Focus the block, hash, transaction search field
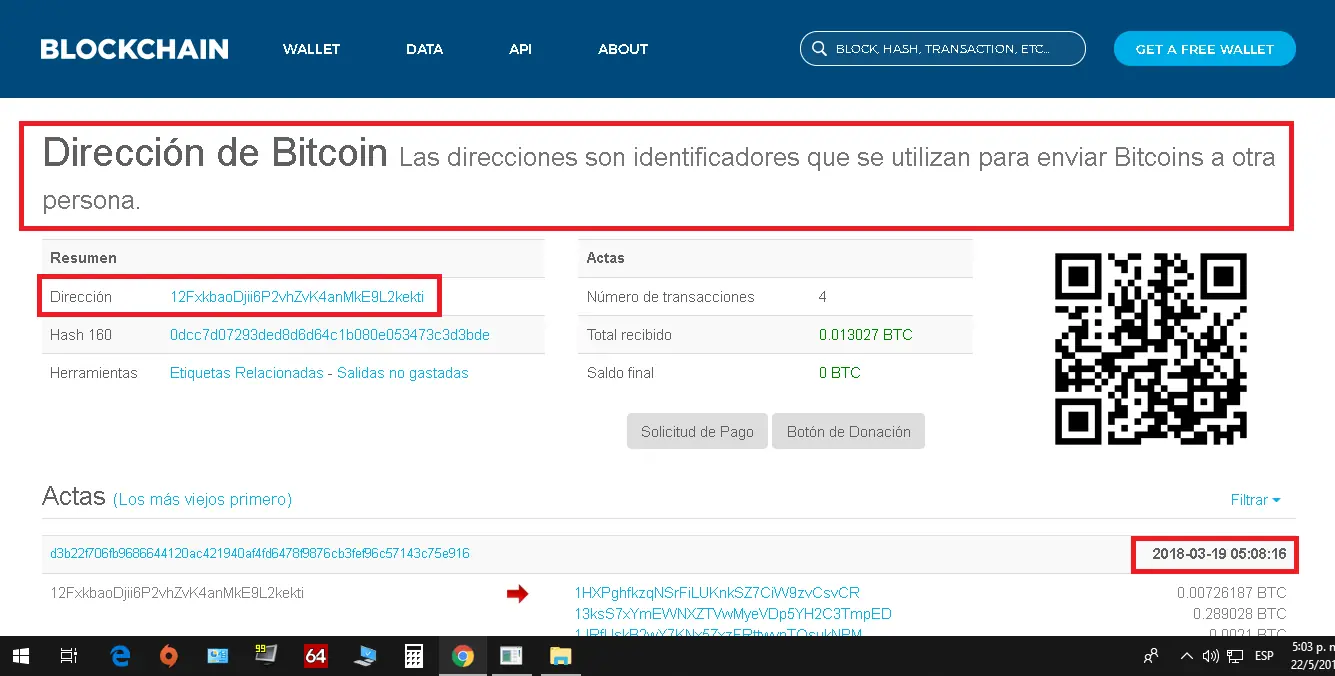Viewport: 1335px width, 676px height. [x=942, y=49]
